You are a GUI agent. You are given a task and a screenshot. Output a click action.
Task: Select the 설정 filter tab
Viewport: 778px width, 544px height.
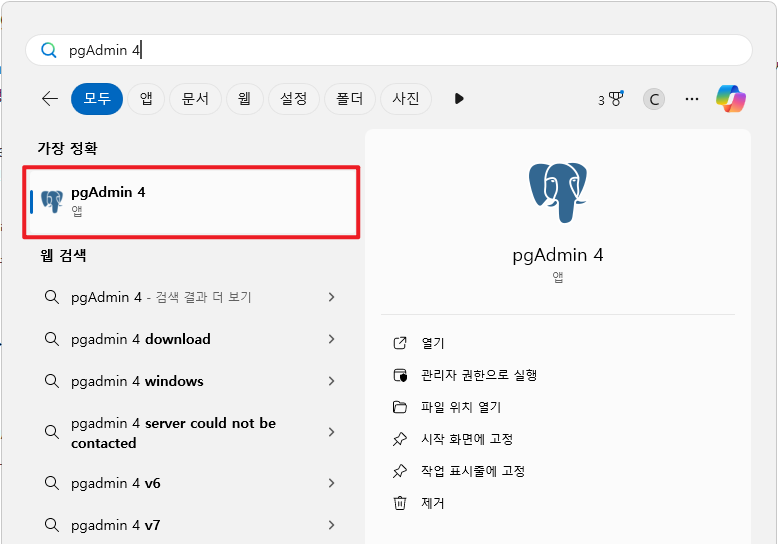(294, 99)
